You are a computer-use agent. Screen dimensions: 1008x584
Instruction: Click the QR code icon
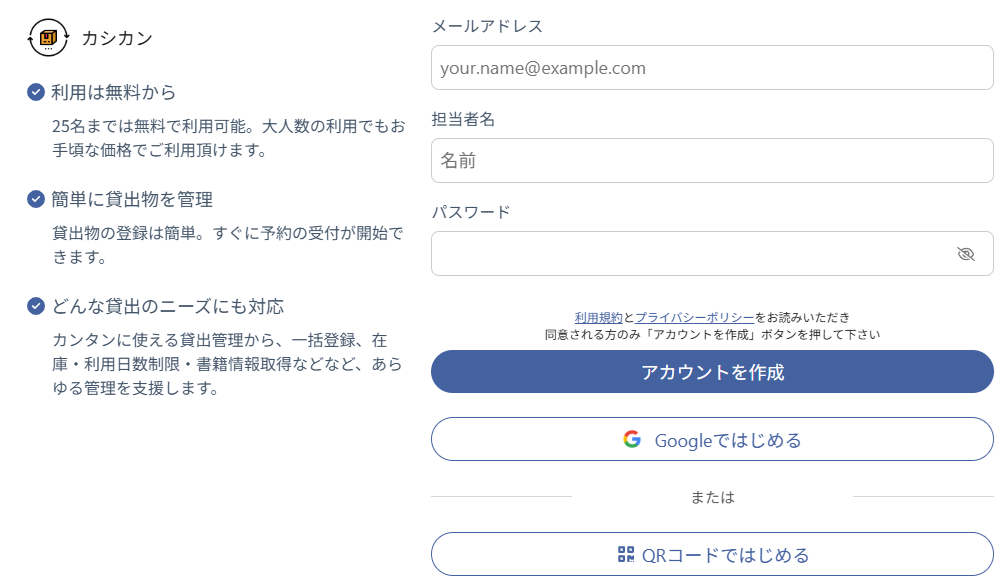click(626, 553)
